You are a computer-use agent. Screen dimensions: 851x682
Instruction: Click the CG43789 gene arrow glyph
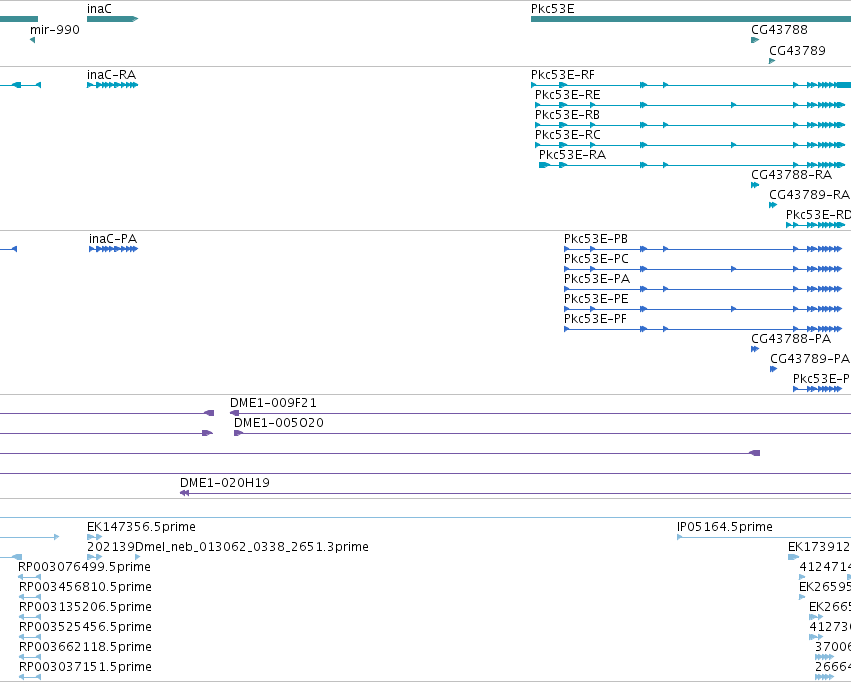click(772, 61)
